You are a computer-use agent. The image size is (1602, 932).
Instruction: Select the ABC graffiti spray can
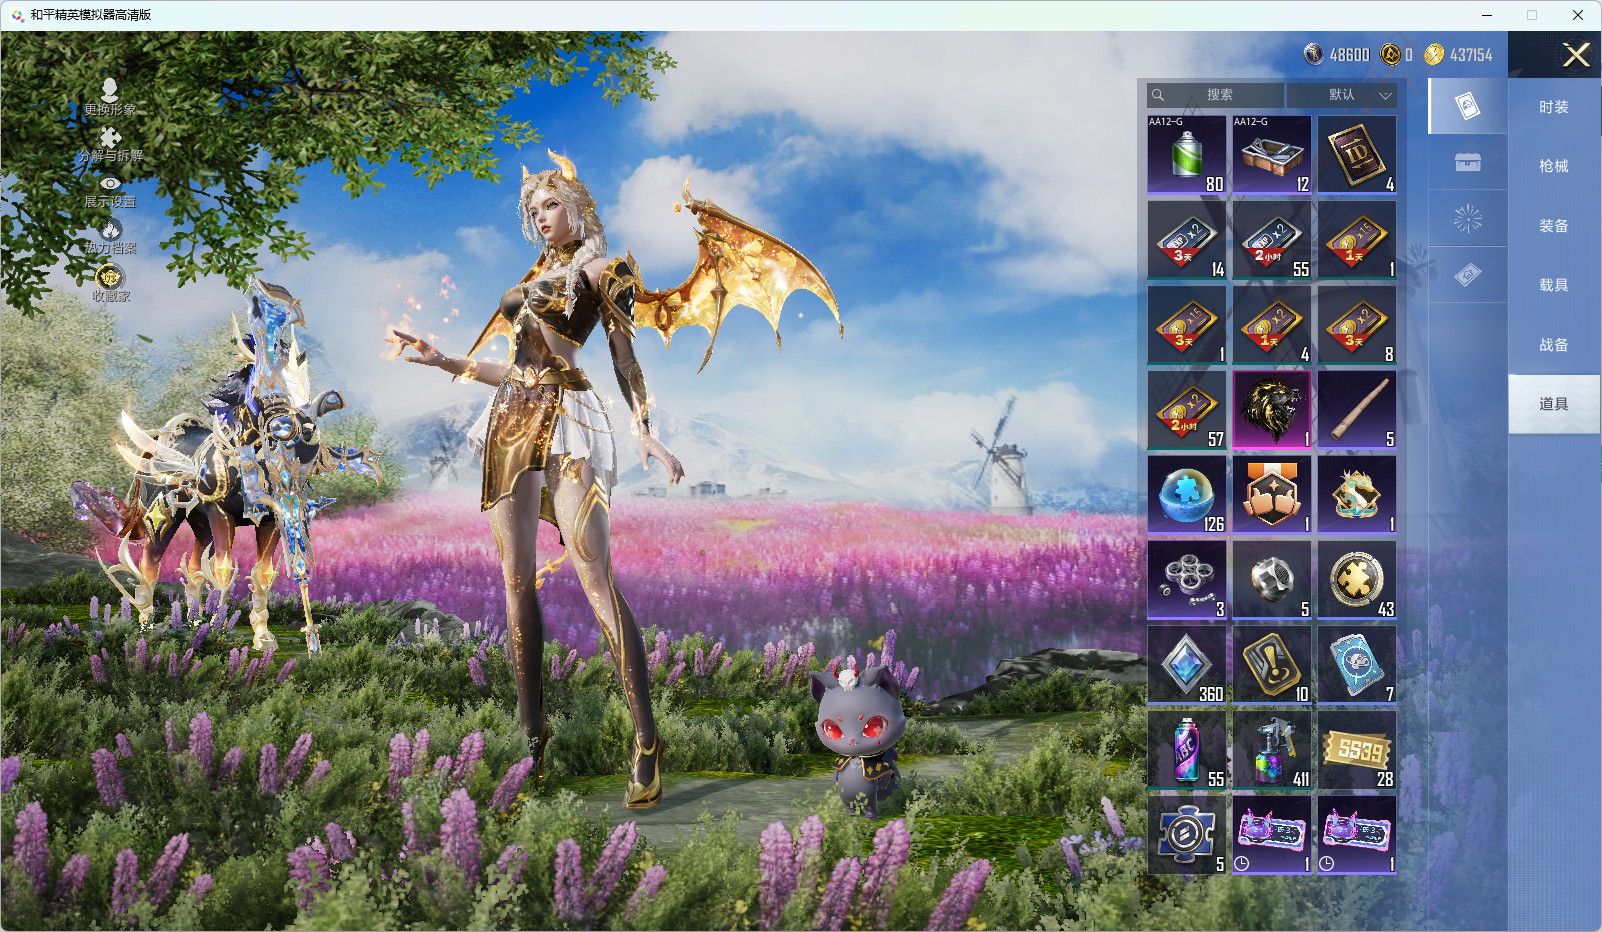pos(1187,749)
